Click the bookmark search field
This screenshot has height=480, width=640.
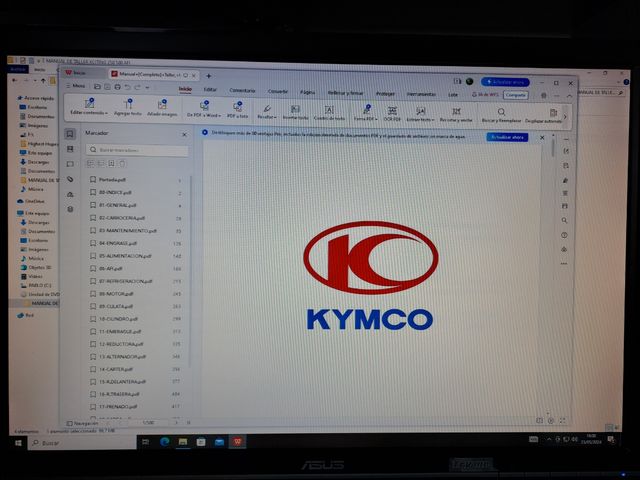click(x=137, y=150)
